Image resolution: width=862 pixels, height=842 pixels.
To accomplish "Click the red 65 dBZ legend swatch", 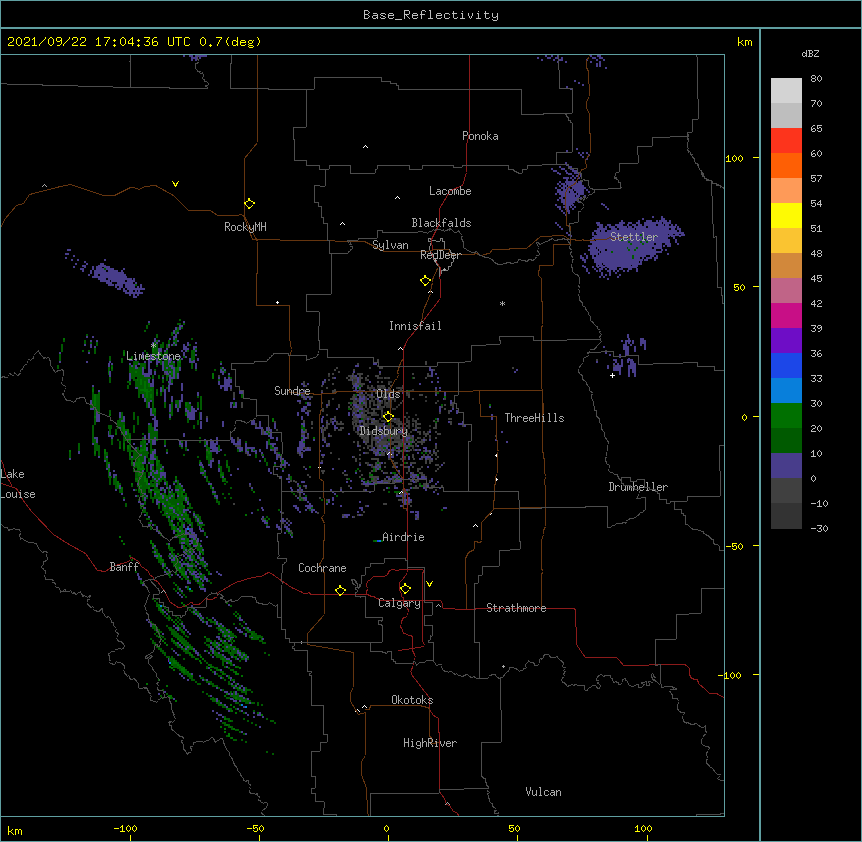I will coord(786,140).
